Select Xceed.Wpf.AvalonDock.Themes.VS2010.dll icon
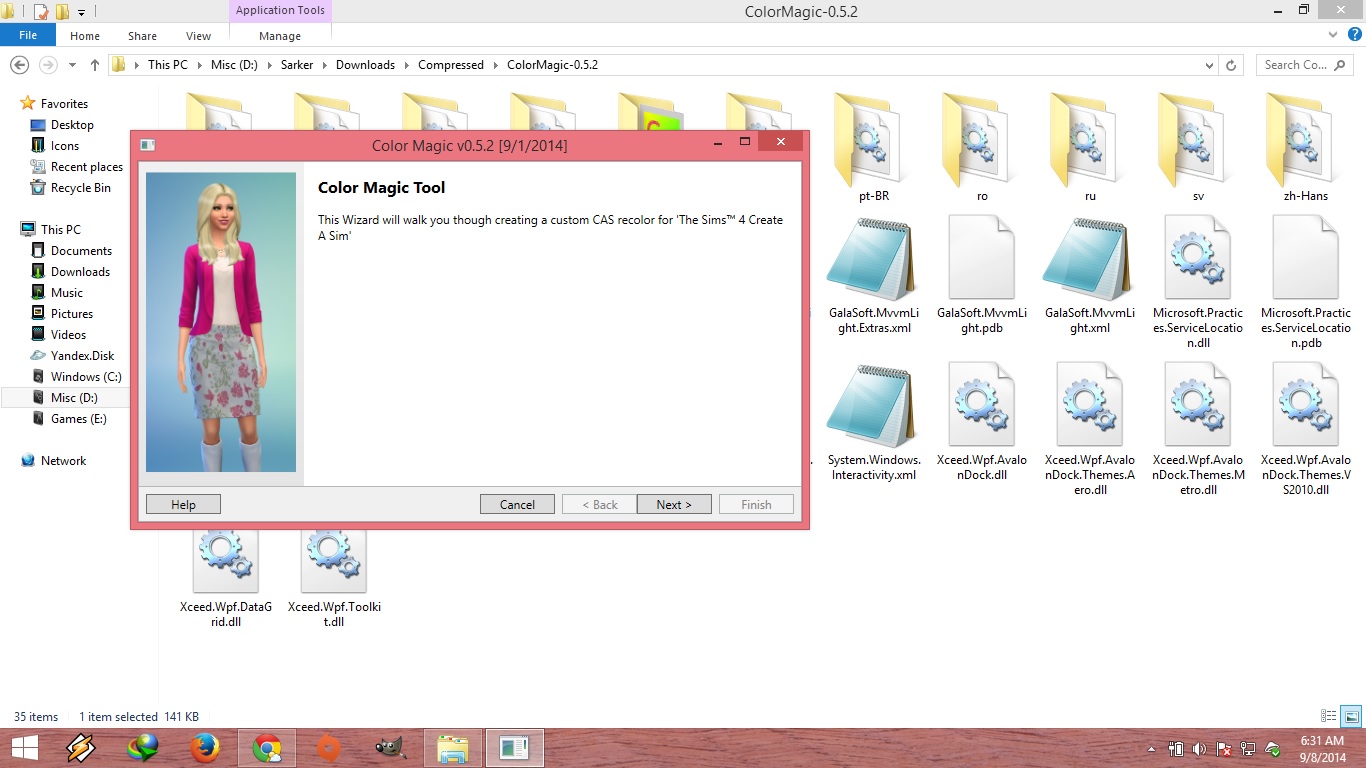The image size is (1366, 768). pyautogui.click(x=1306, y=405)
